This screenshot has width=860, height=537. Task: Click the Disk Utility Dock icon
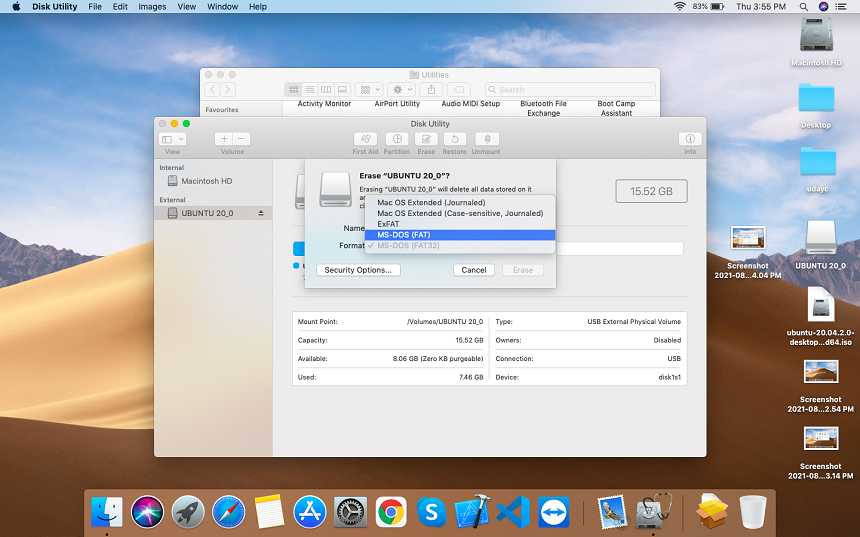coord(653,512)
